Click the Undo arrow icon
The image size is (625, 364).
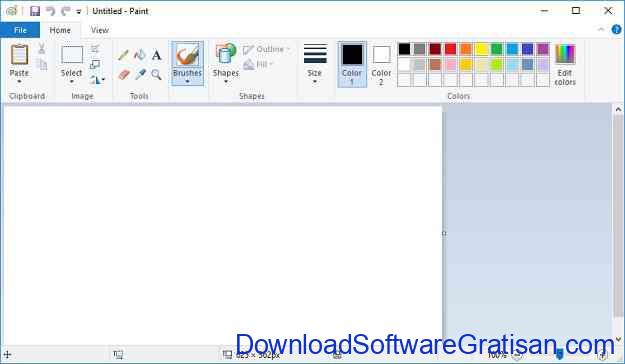tap(50, 11)
